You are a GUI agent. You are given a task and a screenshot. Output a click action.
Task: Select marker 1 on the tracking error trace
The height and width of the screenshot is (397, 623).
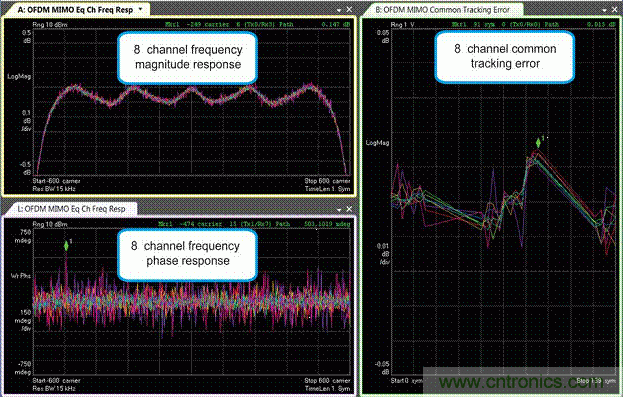point(538,142)
